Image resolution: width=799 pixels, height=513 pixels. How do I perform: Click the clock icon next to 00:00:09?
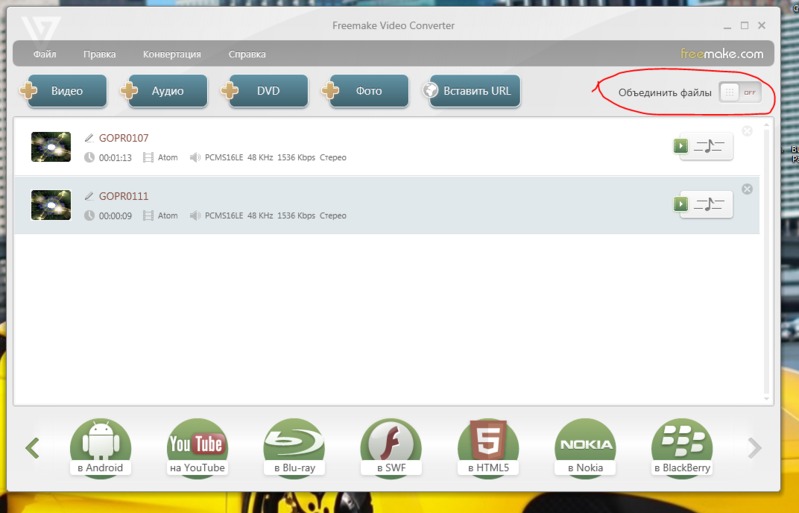[x=89, y=215]
